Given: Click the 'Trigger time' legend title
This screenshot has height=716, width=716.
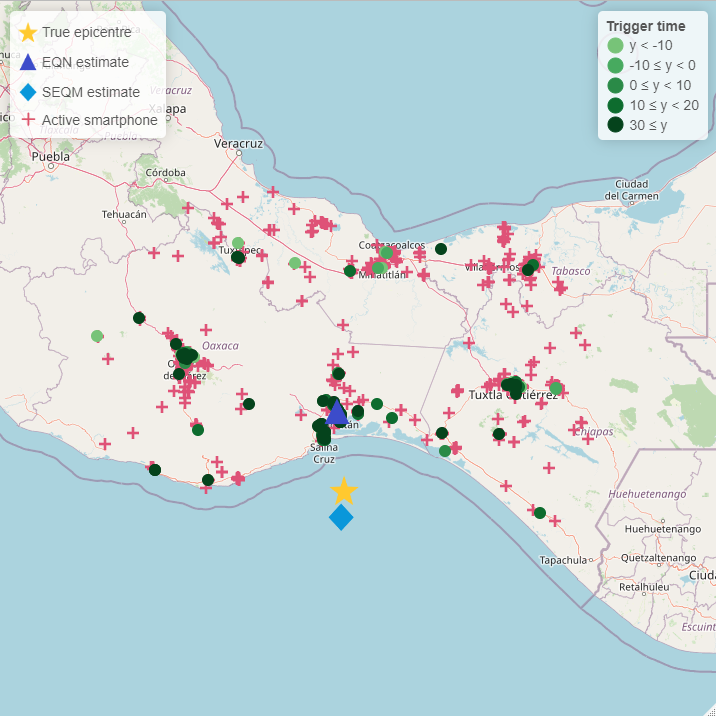Looking at the screenshot, I should click(x=646, y=26).
